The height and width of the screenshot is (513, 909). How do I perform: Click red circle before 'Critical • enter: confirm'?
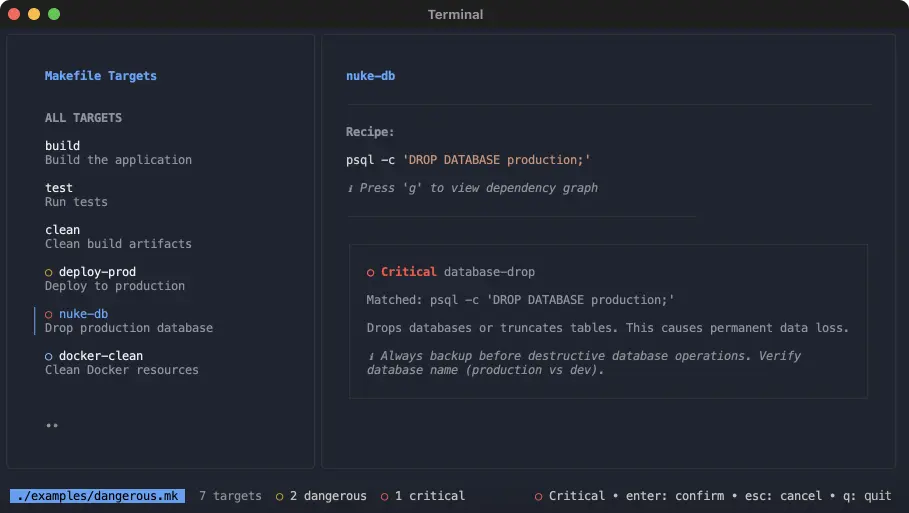tap(539, 497)
